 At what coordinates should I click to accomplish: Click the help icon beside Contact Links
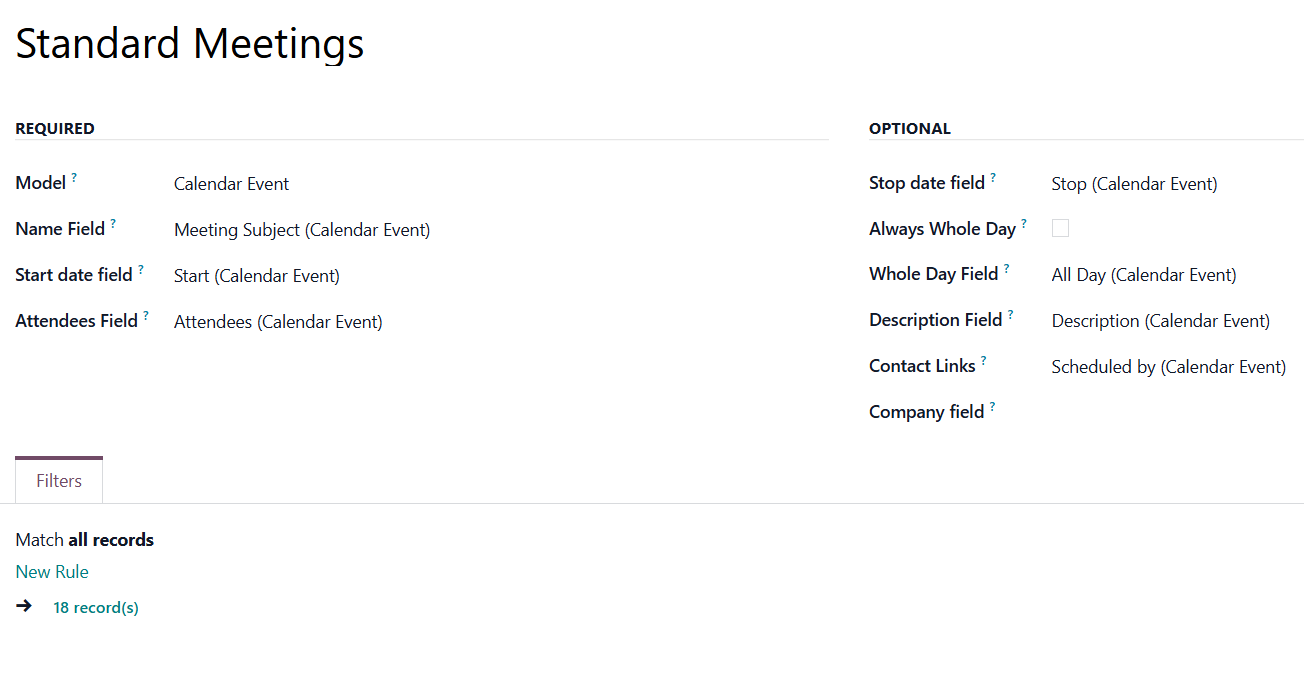tap(984, 361)
